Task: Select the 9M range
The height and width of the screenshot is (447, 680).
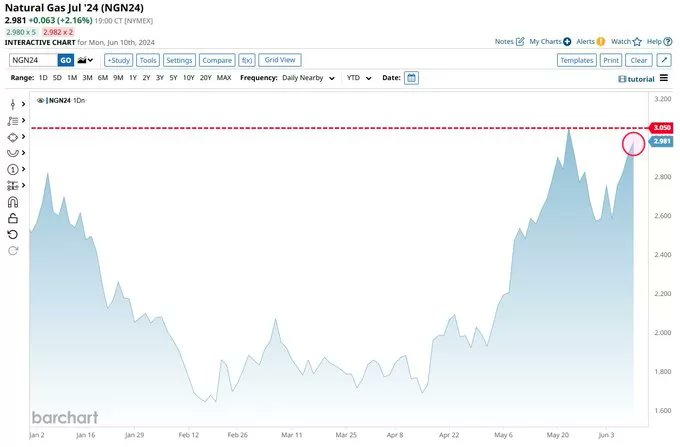Action: click(x=118, y=78)
